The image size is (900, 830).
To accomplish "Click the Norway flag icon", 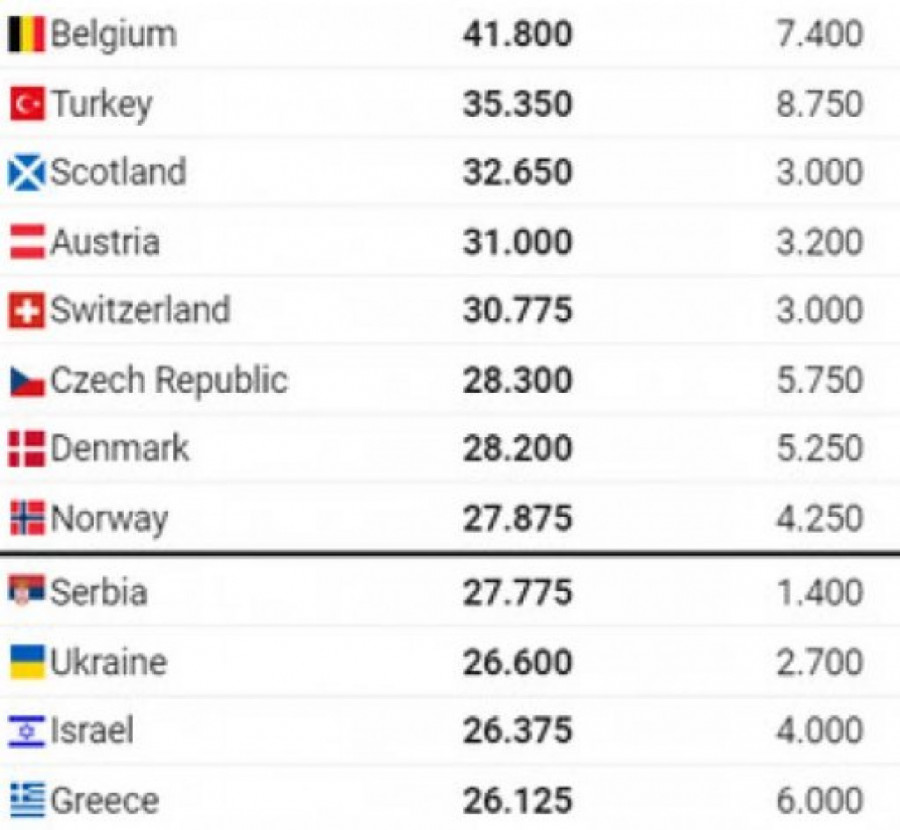I will pyautogui.click(x=27, y=518).
